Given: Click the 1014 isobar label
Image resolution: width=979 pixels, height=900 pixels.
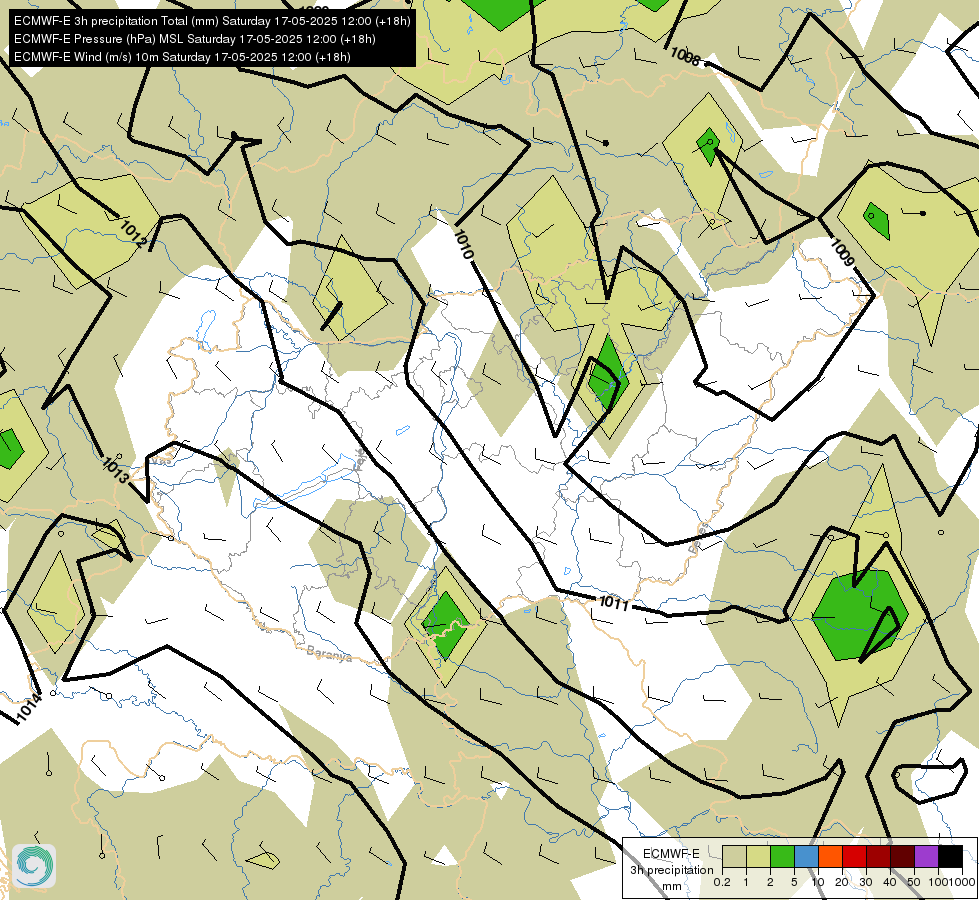Looking at the screenshot, I should [x=29, y=708].
